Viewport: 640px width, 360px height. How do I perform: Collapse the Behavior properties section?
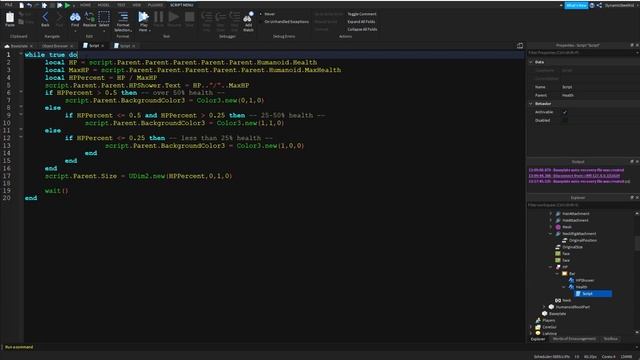(531, 104)
